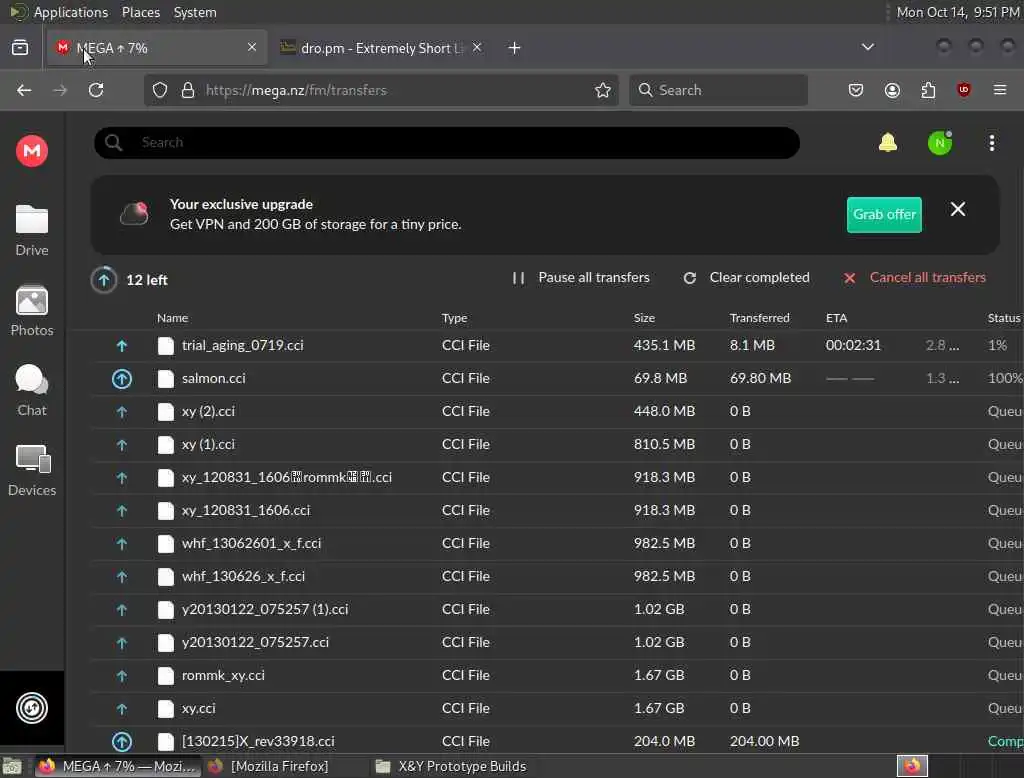Viewport: 1024px width, 778px height.
Task: Bookmark this page with the star
Action: [x=602, y=90]
